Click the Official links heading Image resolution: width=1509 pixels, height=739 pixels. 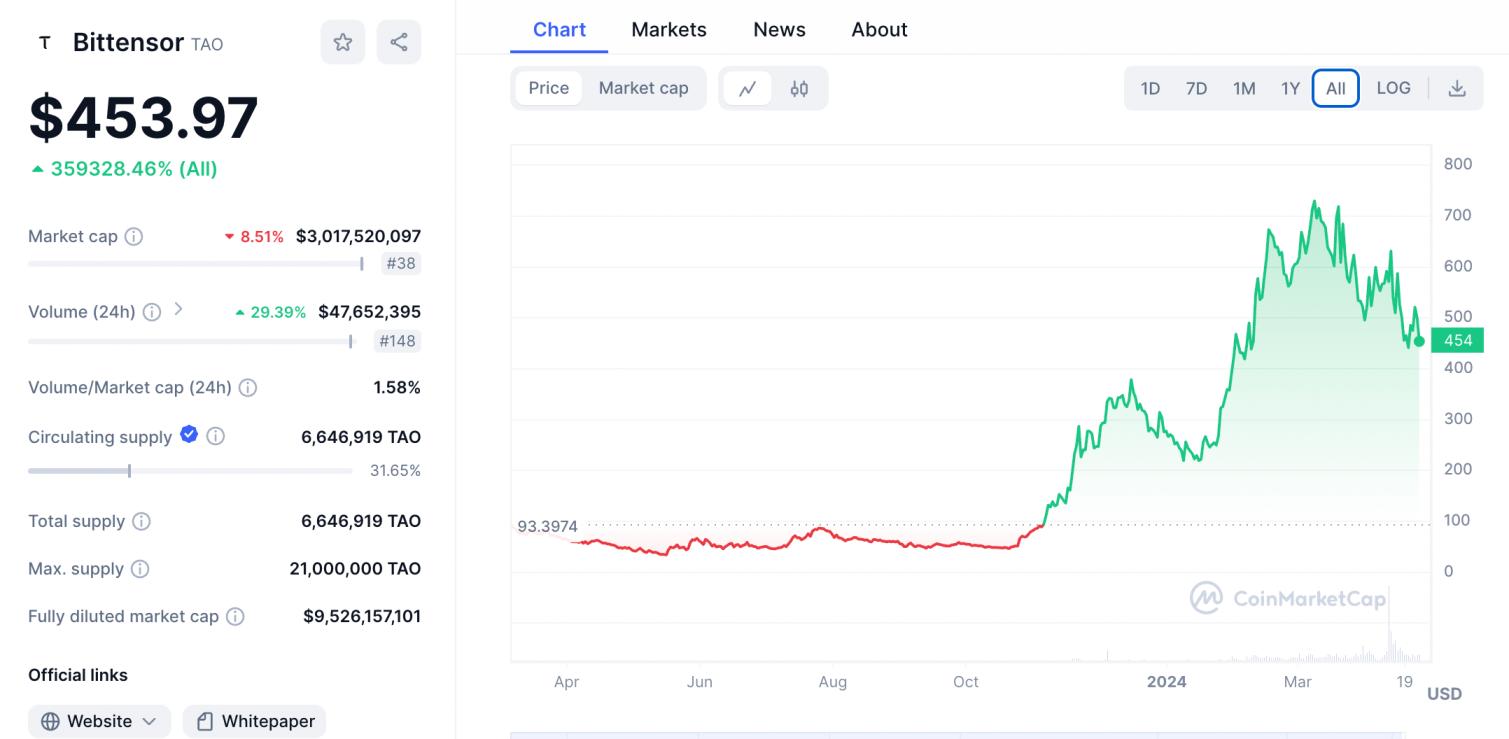pyautogui.click(x=78, y=675)
